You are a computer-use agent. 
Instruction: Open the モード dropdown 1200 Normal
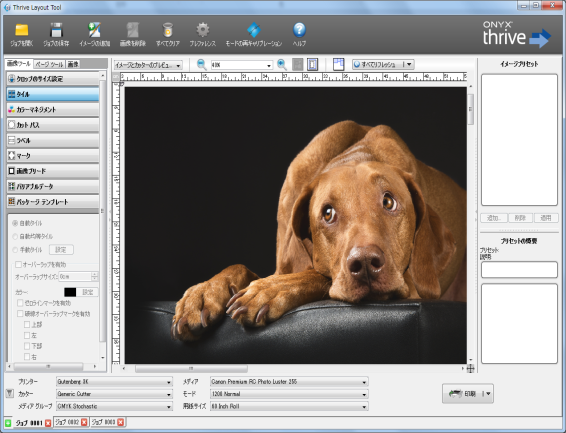click(x=289, y=394)
